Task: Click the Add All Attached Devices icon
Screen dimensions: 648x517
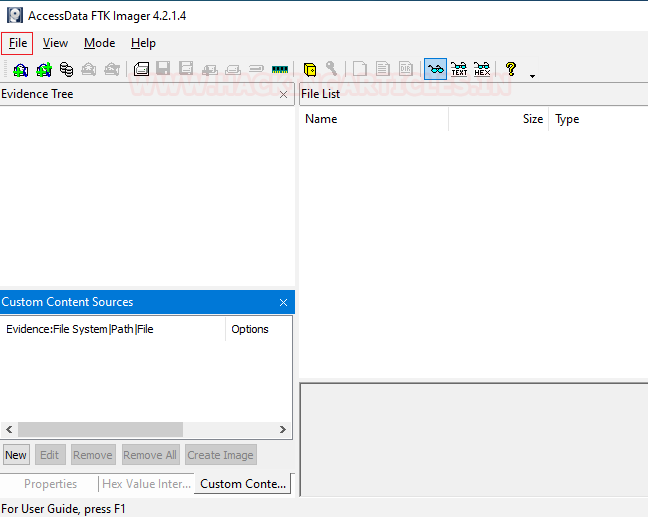Action: tap(43, 69)
